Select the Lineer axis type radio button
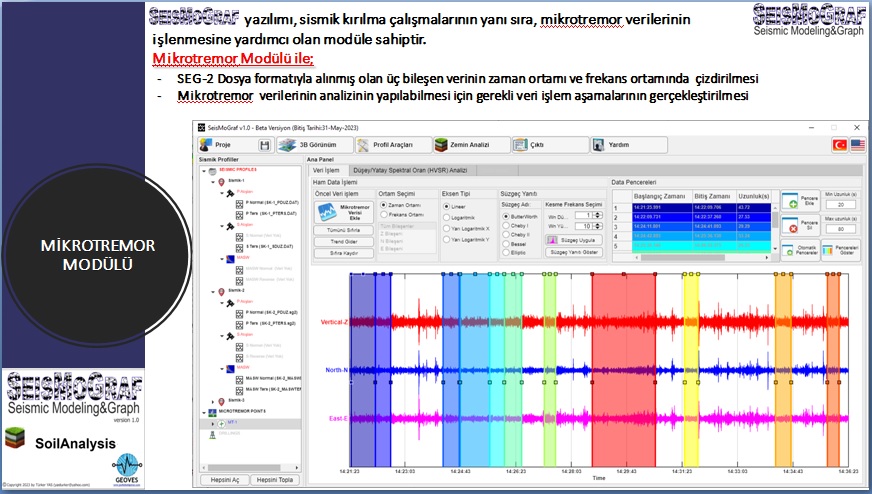The height and width of the screenshot is (494, 872). 447,206
